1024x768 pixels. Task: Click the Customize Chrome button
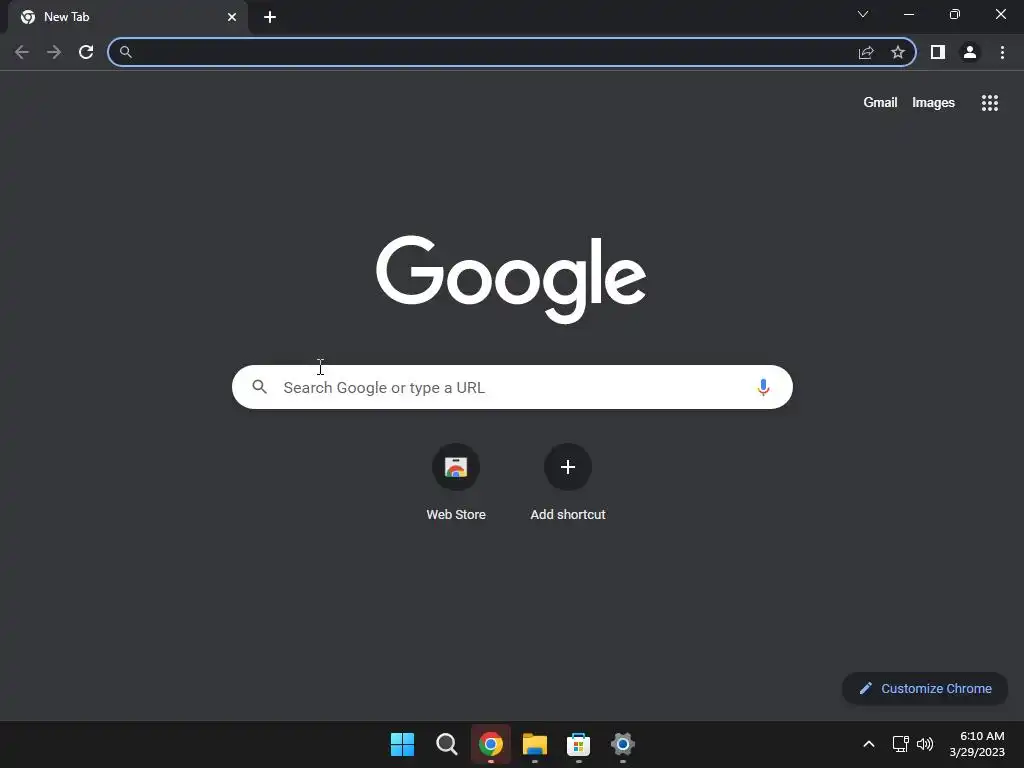tap(925, 688)
